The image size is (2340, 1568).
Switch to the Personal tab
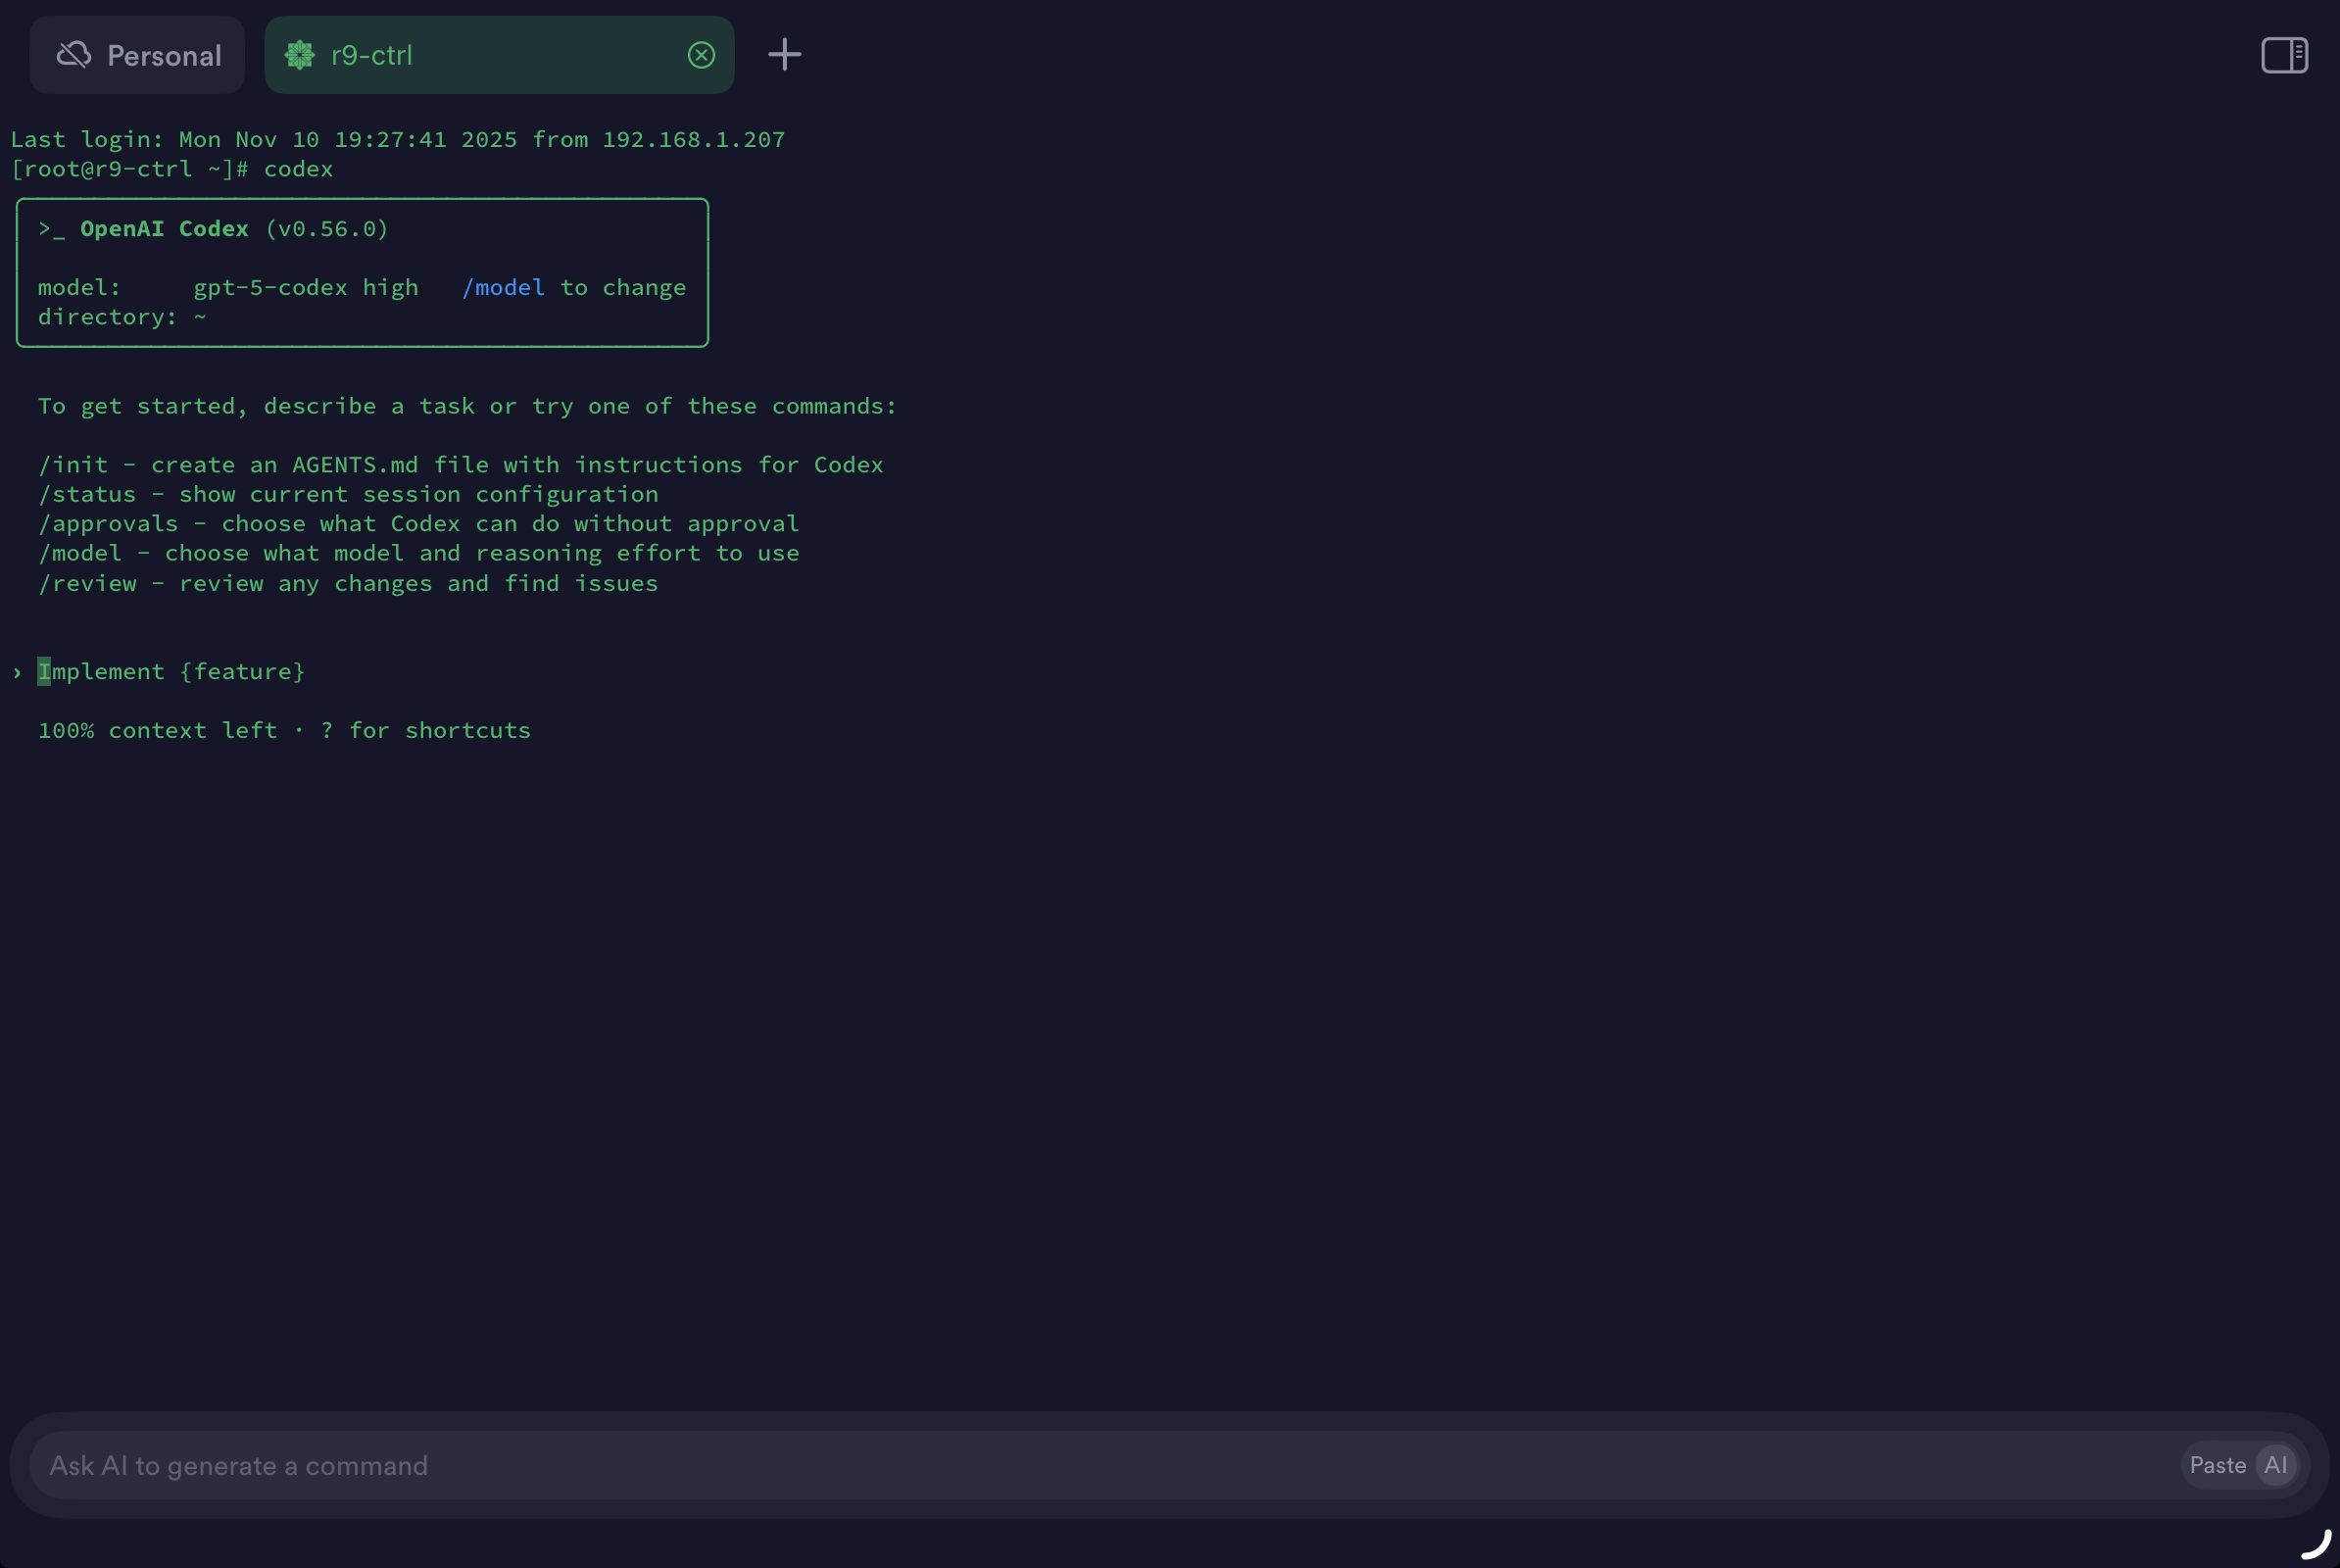click(163, 55)
